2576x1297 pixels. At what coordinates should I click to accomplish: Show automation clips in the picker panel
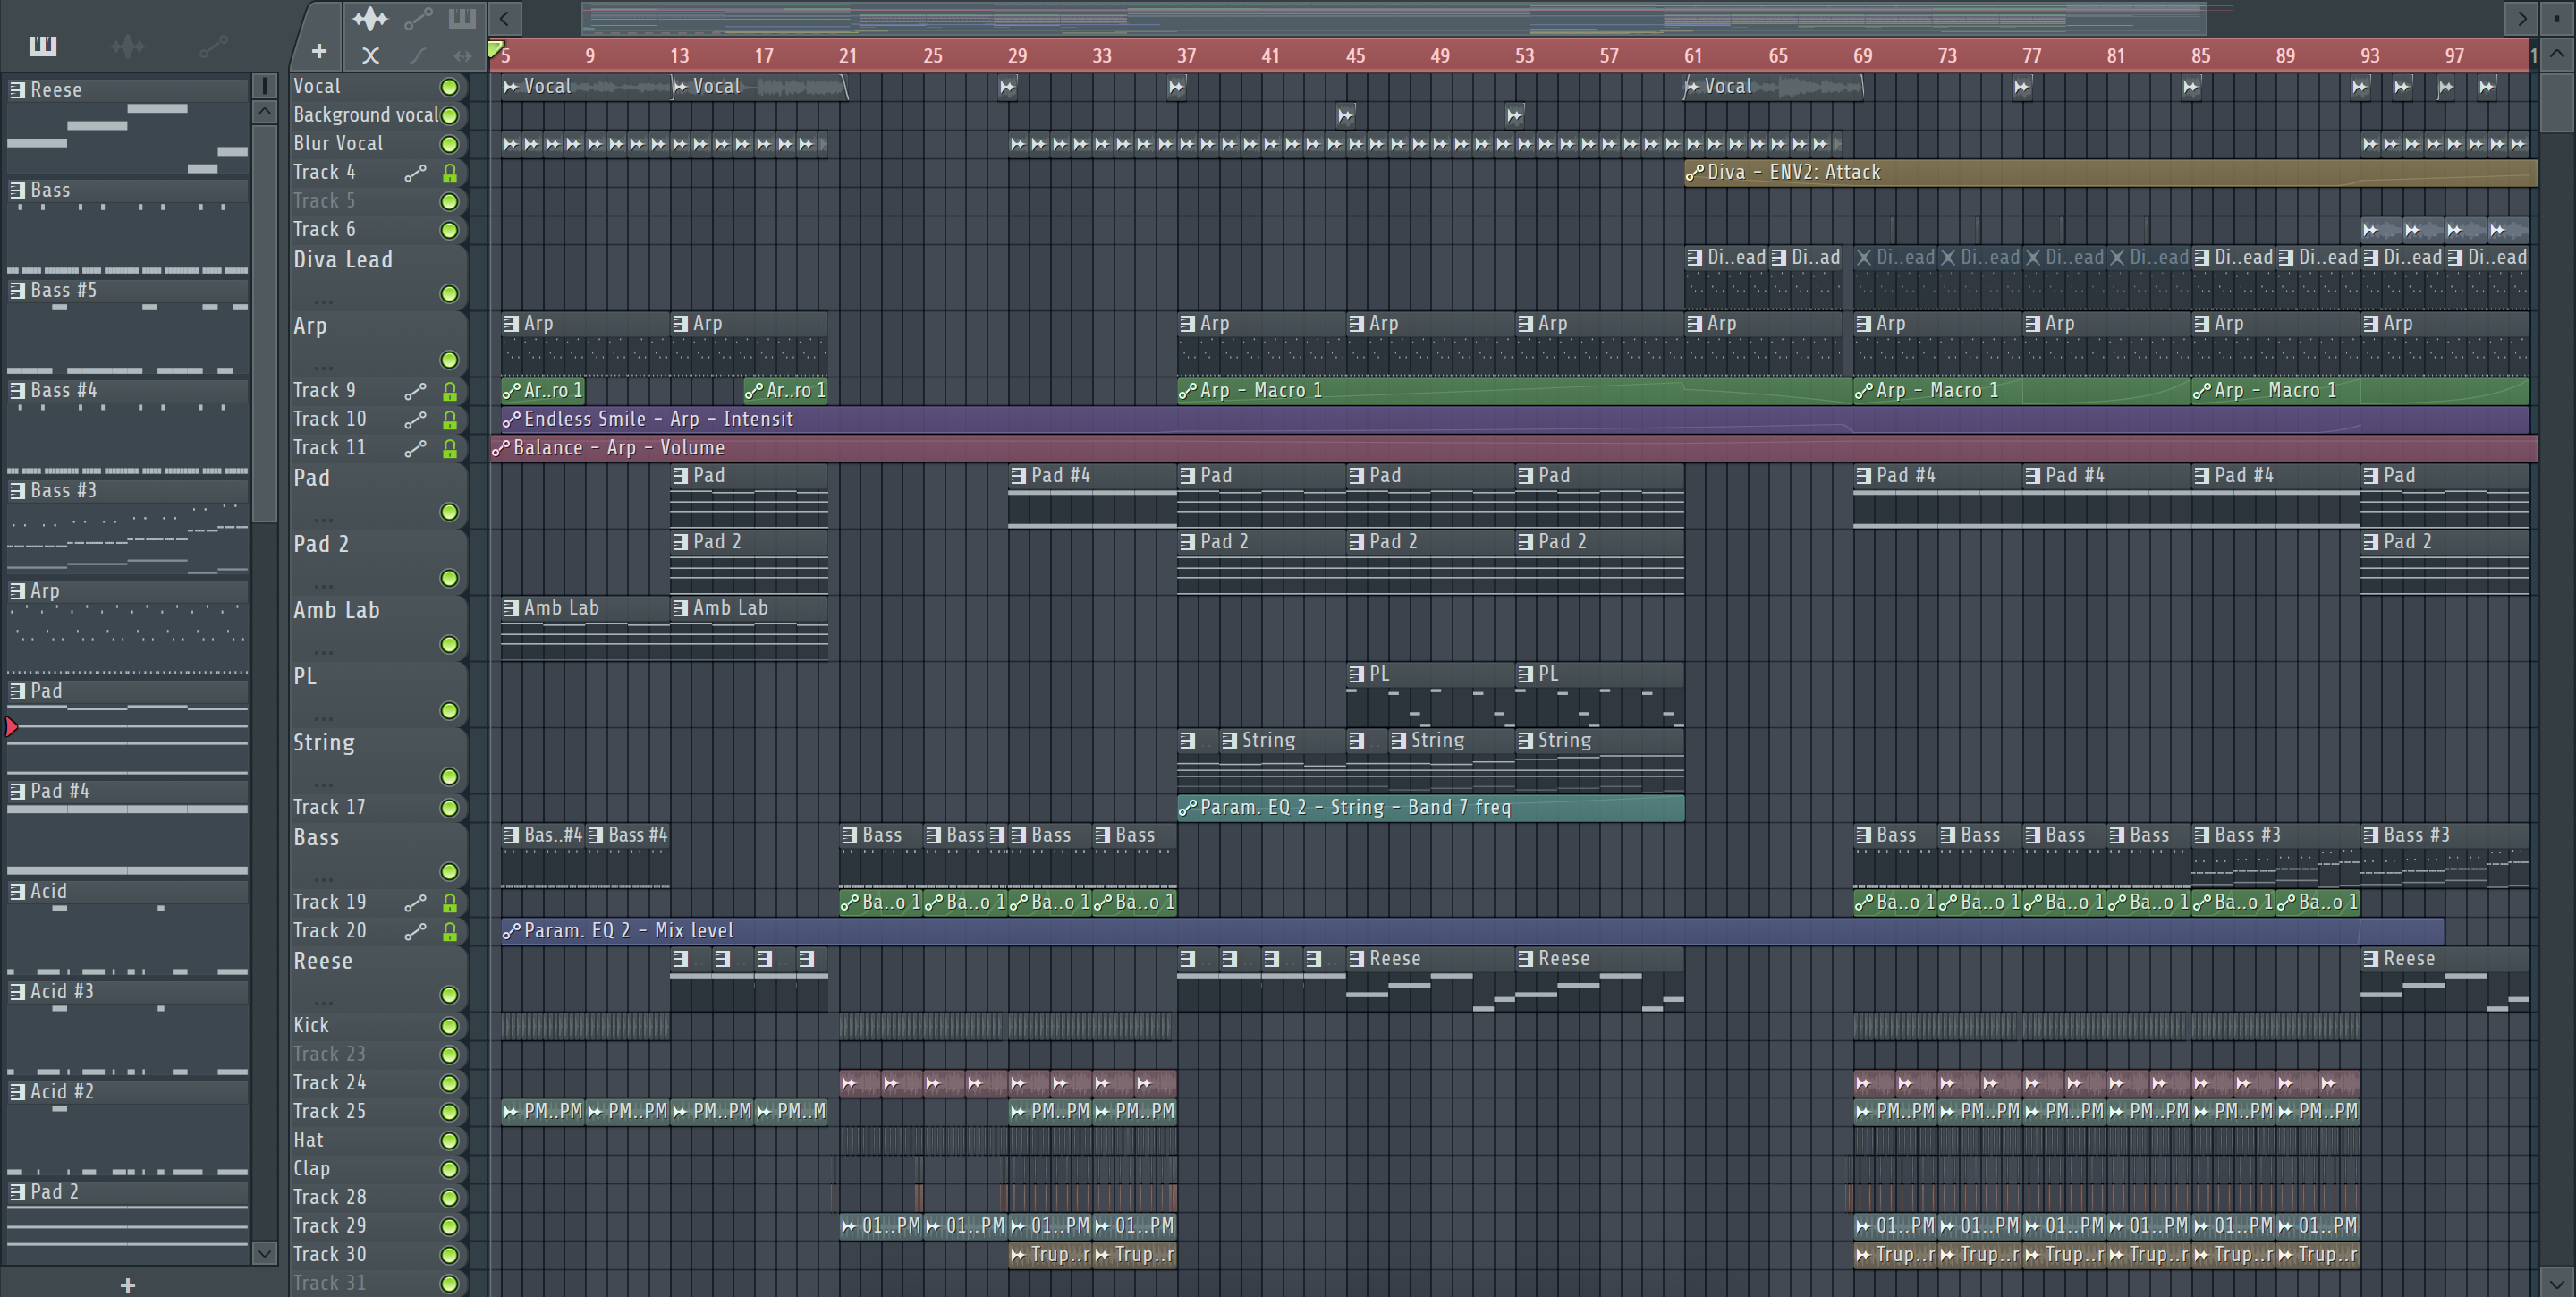coord(213,46)
